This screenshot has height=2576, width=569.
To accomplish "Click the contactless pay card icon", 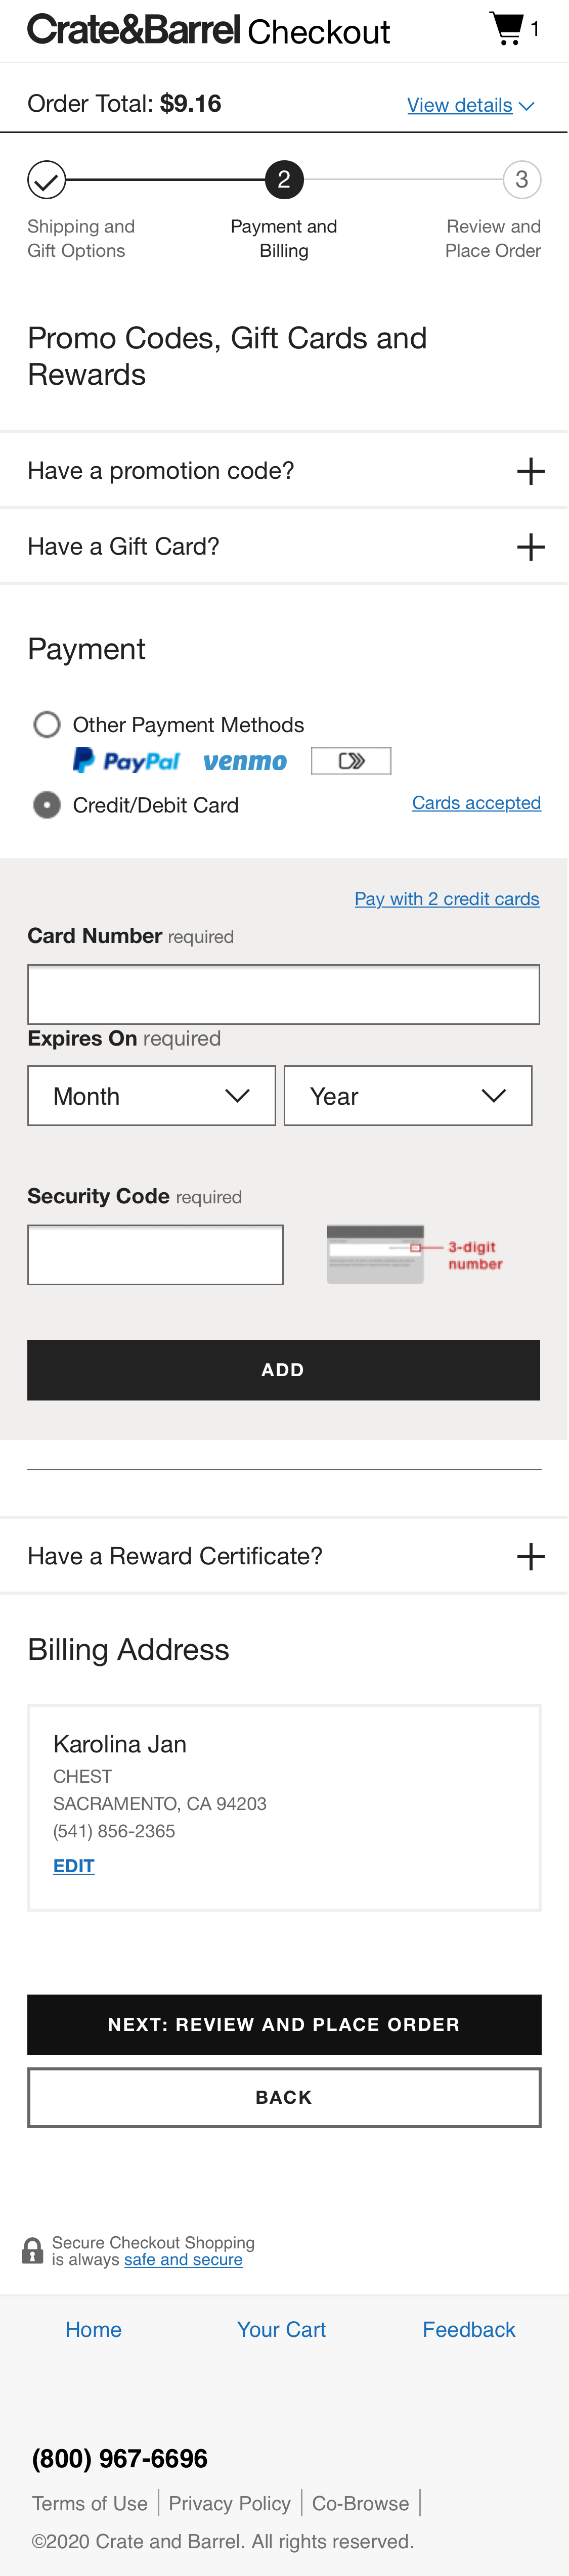I will tap(351, 760).
